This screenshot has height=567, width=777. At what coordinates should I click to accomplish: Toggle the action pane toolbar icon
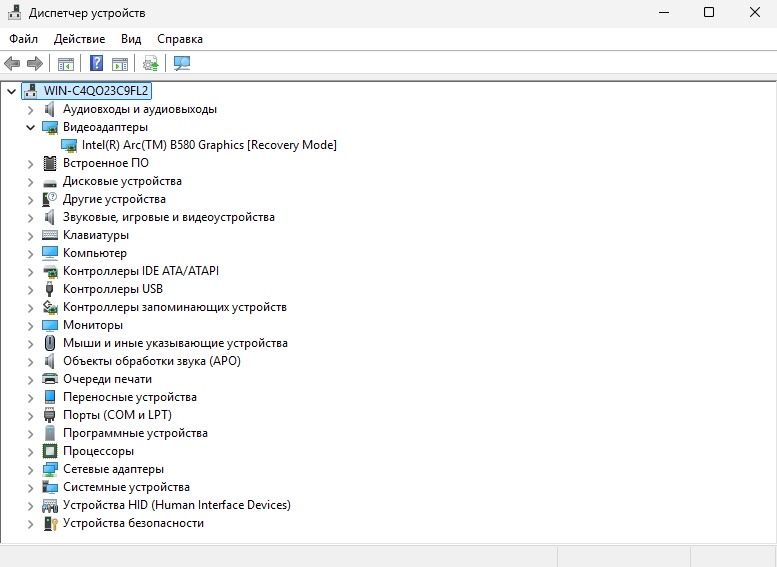pyautogui.click(x=120, y=63)
